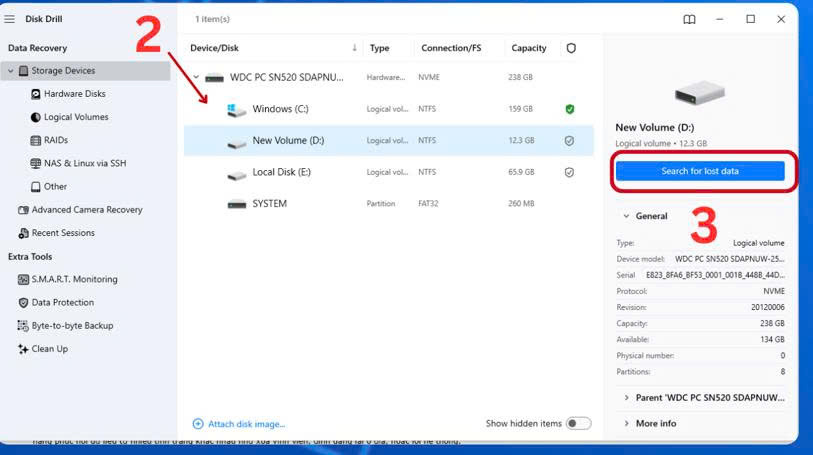
Task: Open Advanced Camera Recovery
Action: pos(87,210)
